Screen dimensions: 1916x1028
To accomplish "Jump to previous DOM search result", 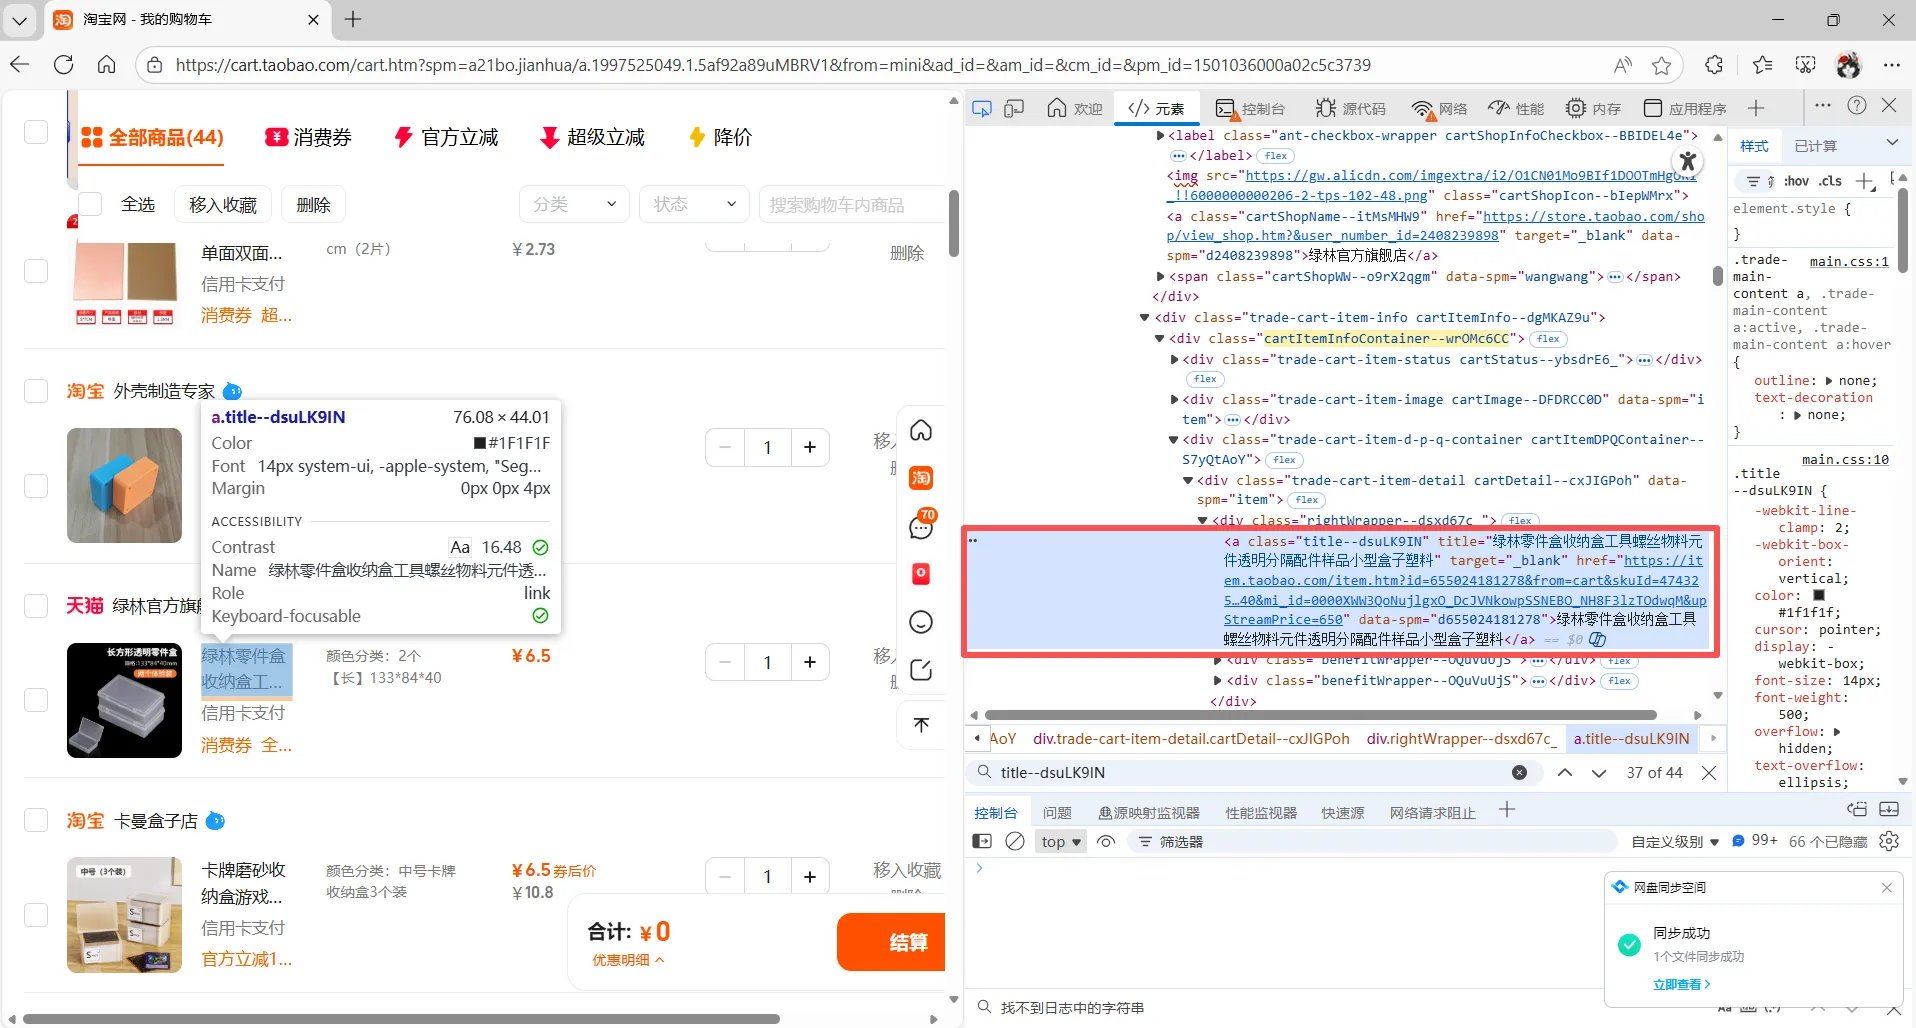I will point(1565,772).
